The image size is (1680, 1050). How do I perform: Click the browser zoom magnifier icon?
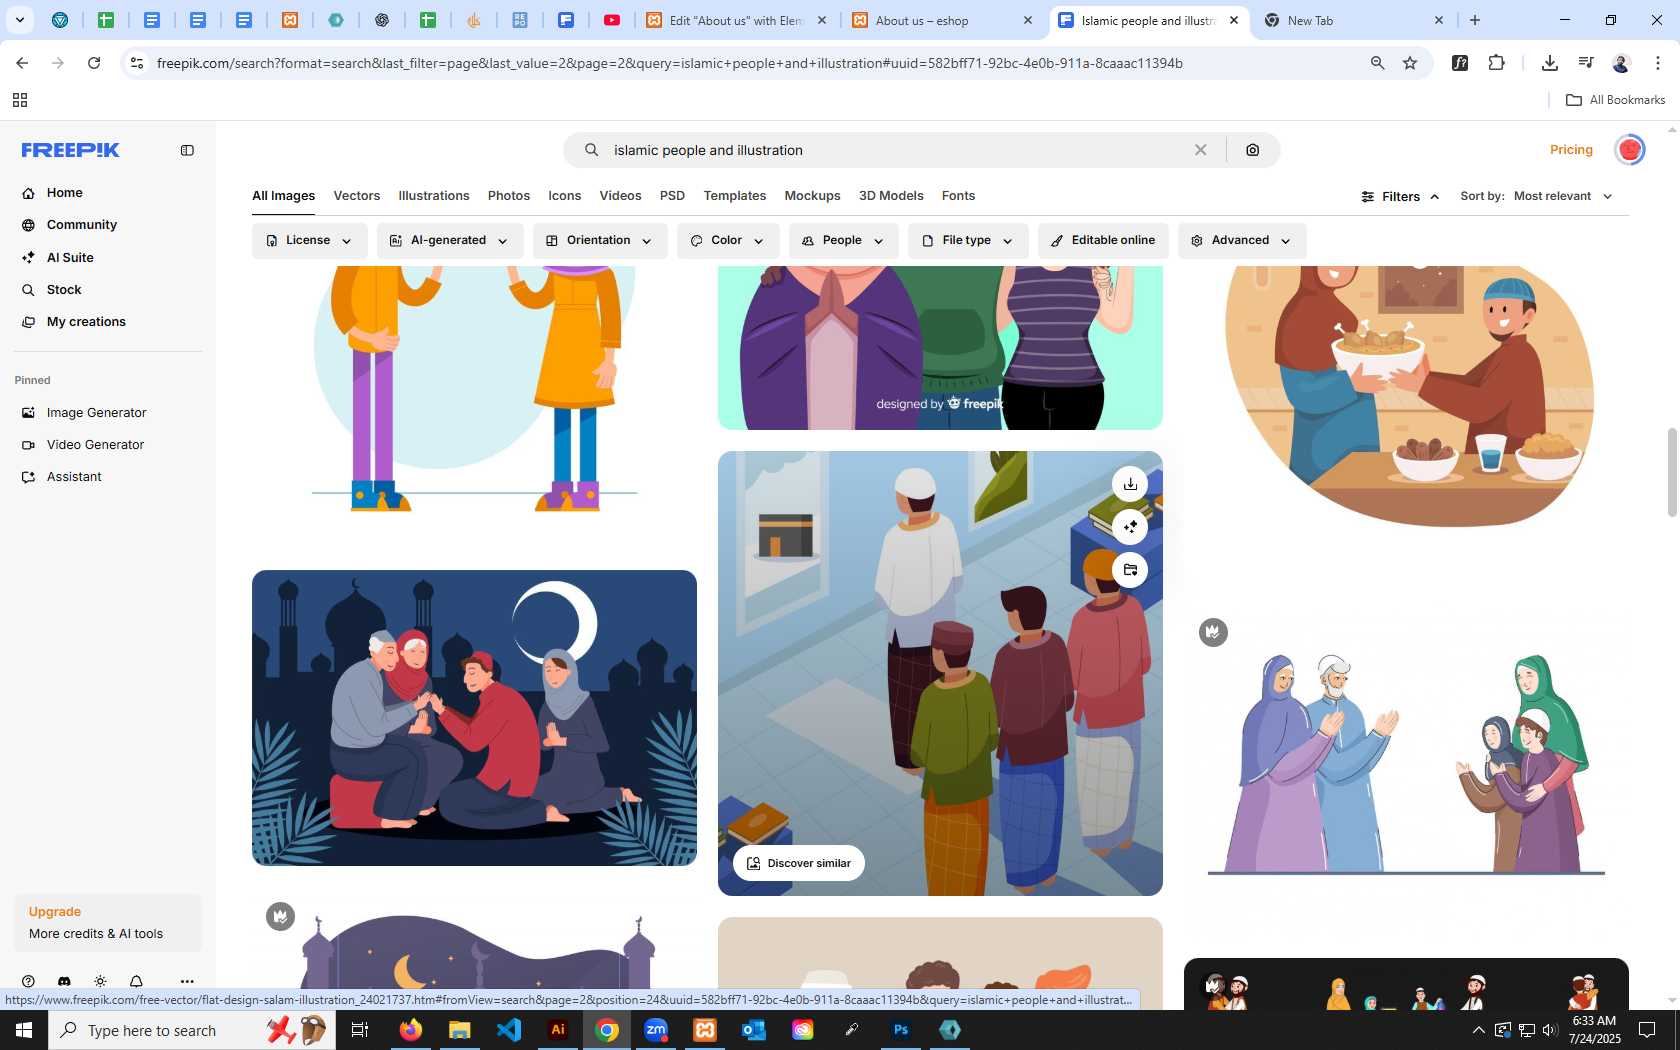click(1378, 63)
